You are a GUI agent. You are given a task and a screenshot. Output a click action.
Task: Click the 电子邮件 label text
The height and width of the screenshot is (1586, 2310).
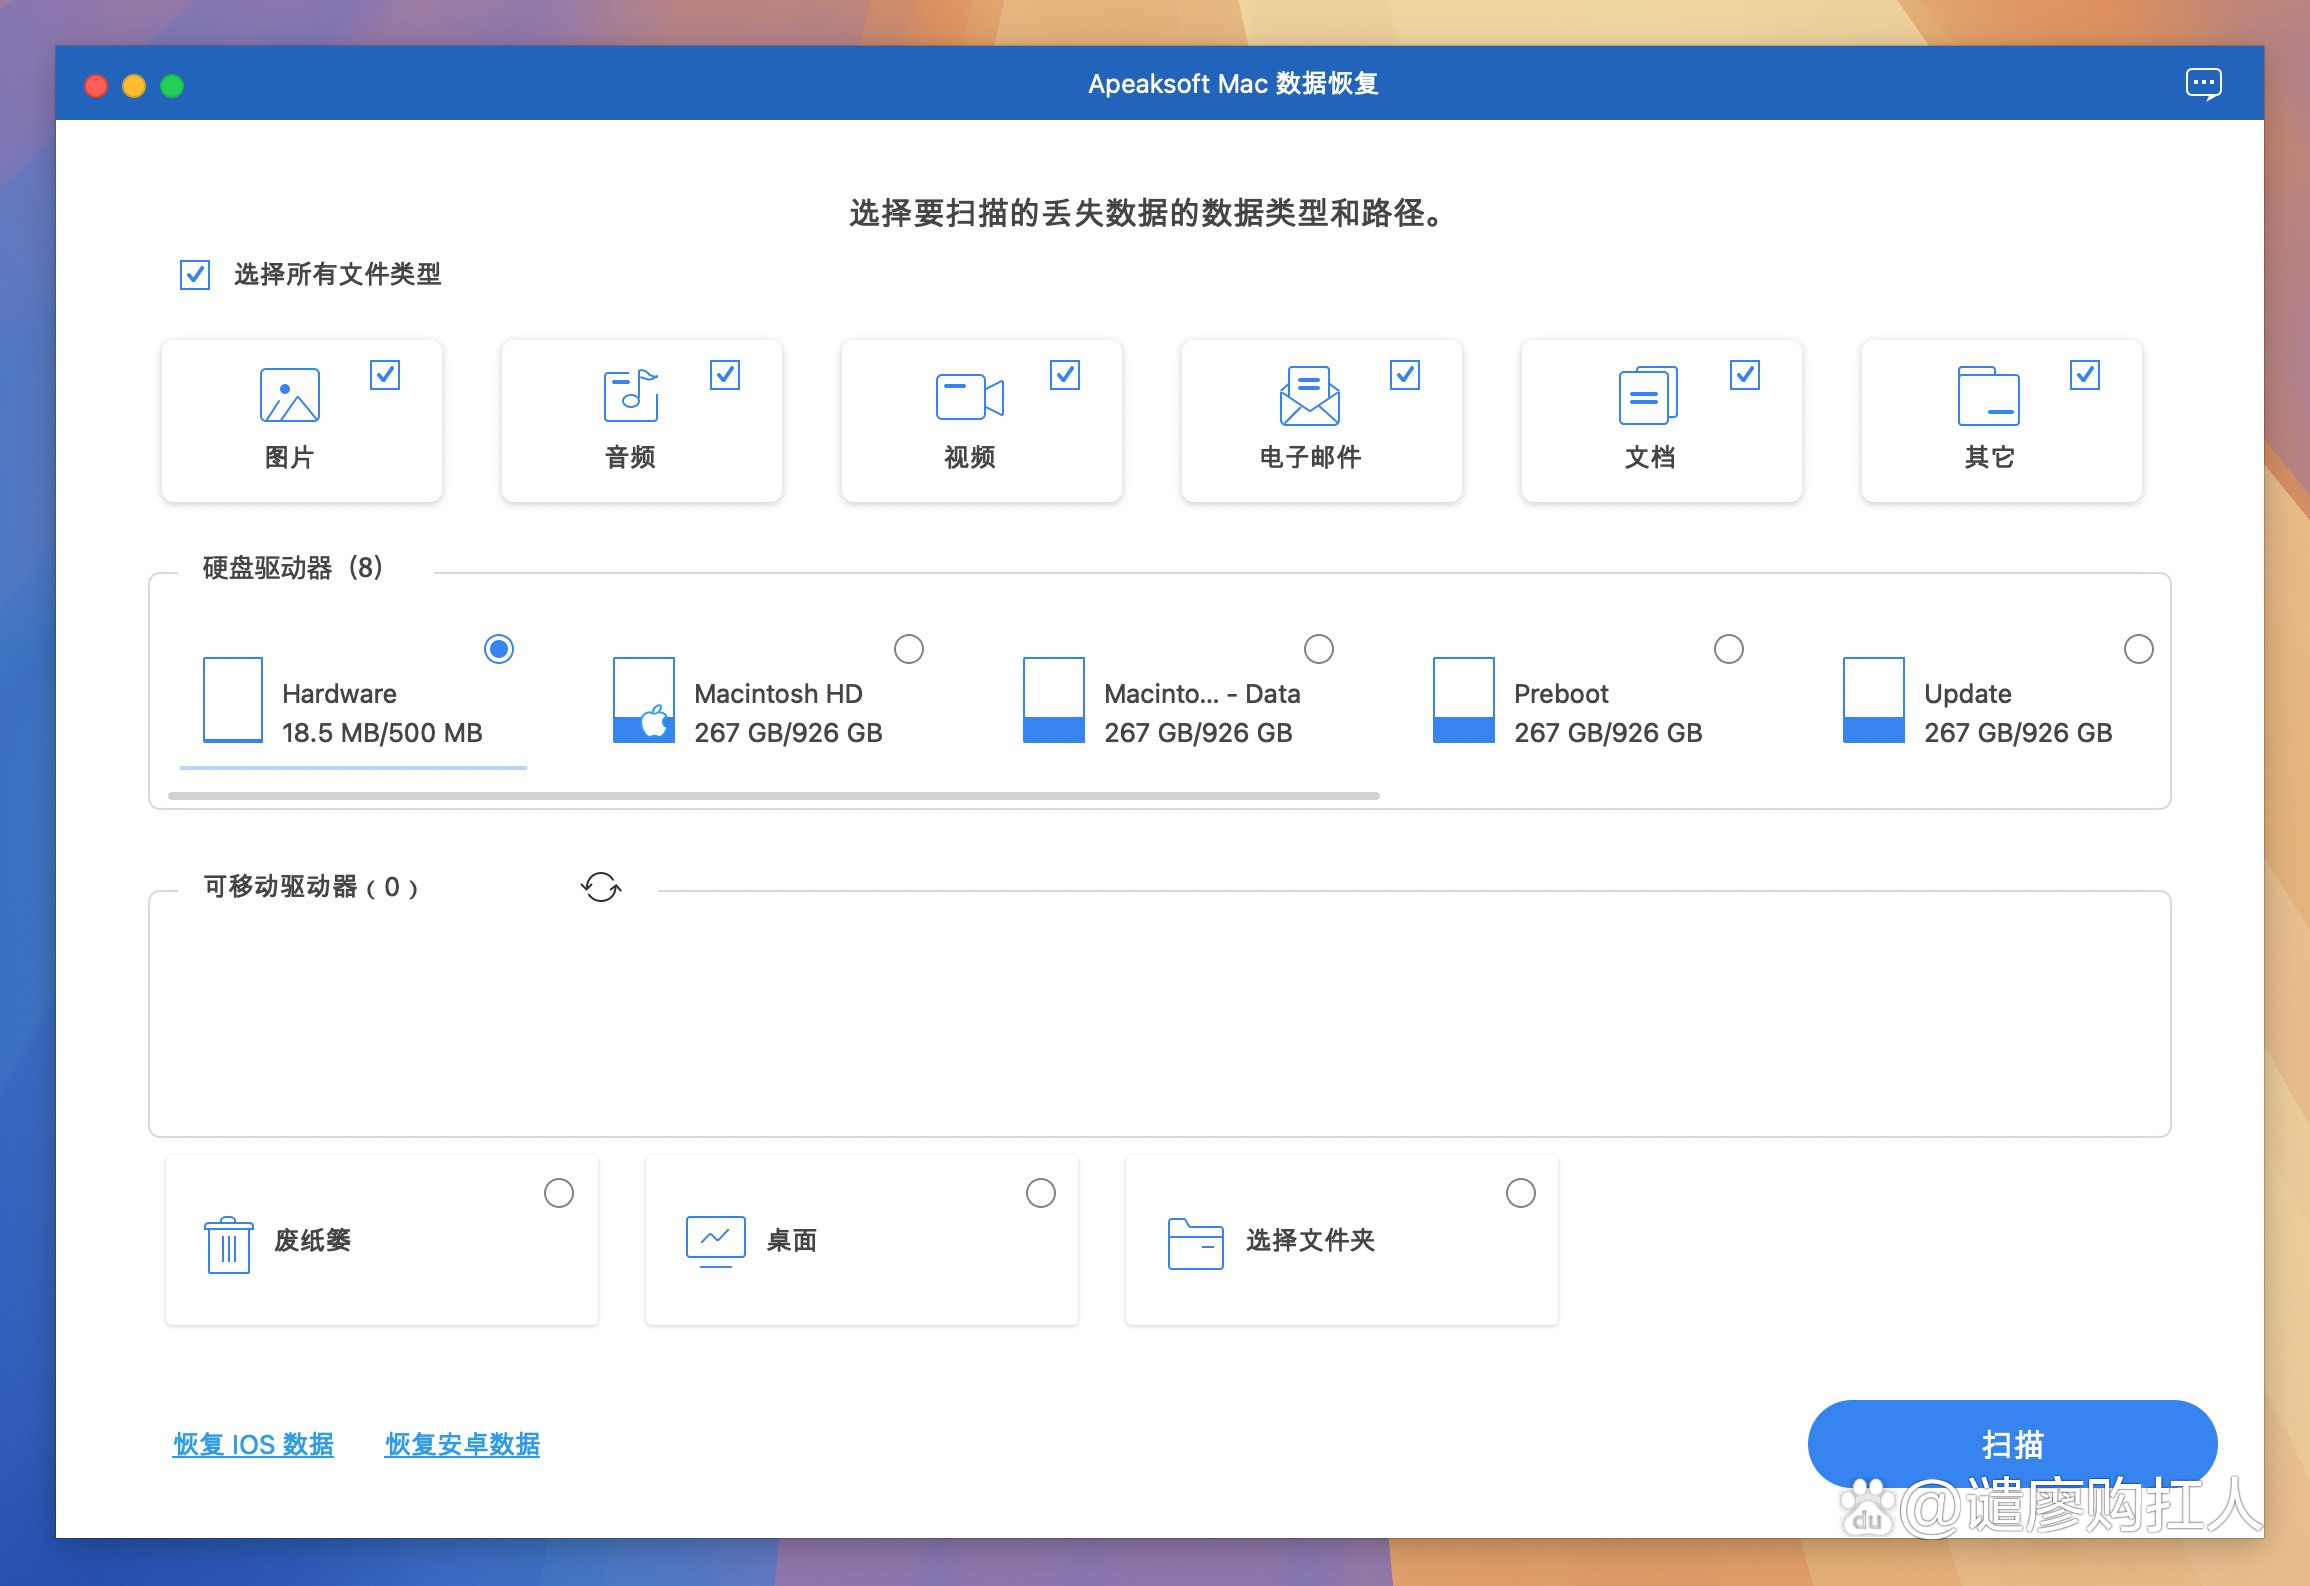click(x=1310, y=458)
